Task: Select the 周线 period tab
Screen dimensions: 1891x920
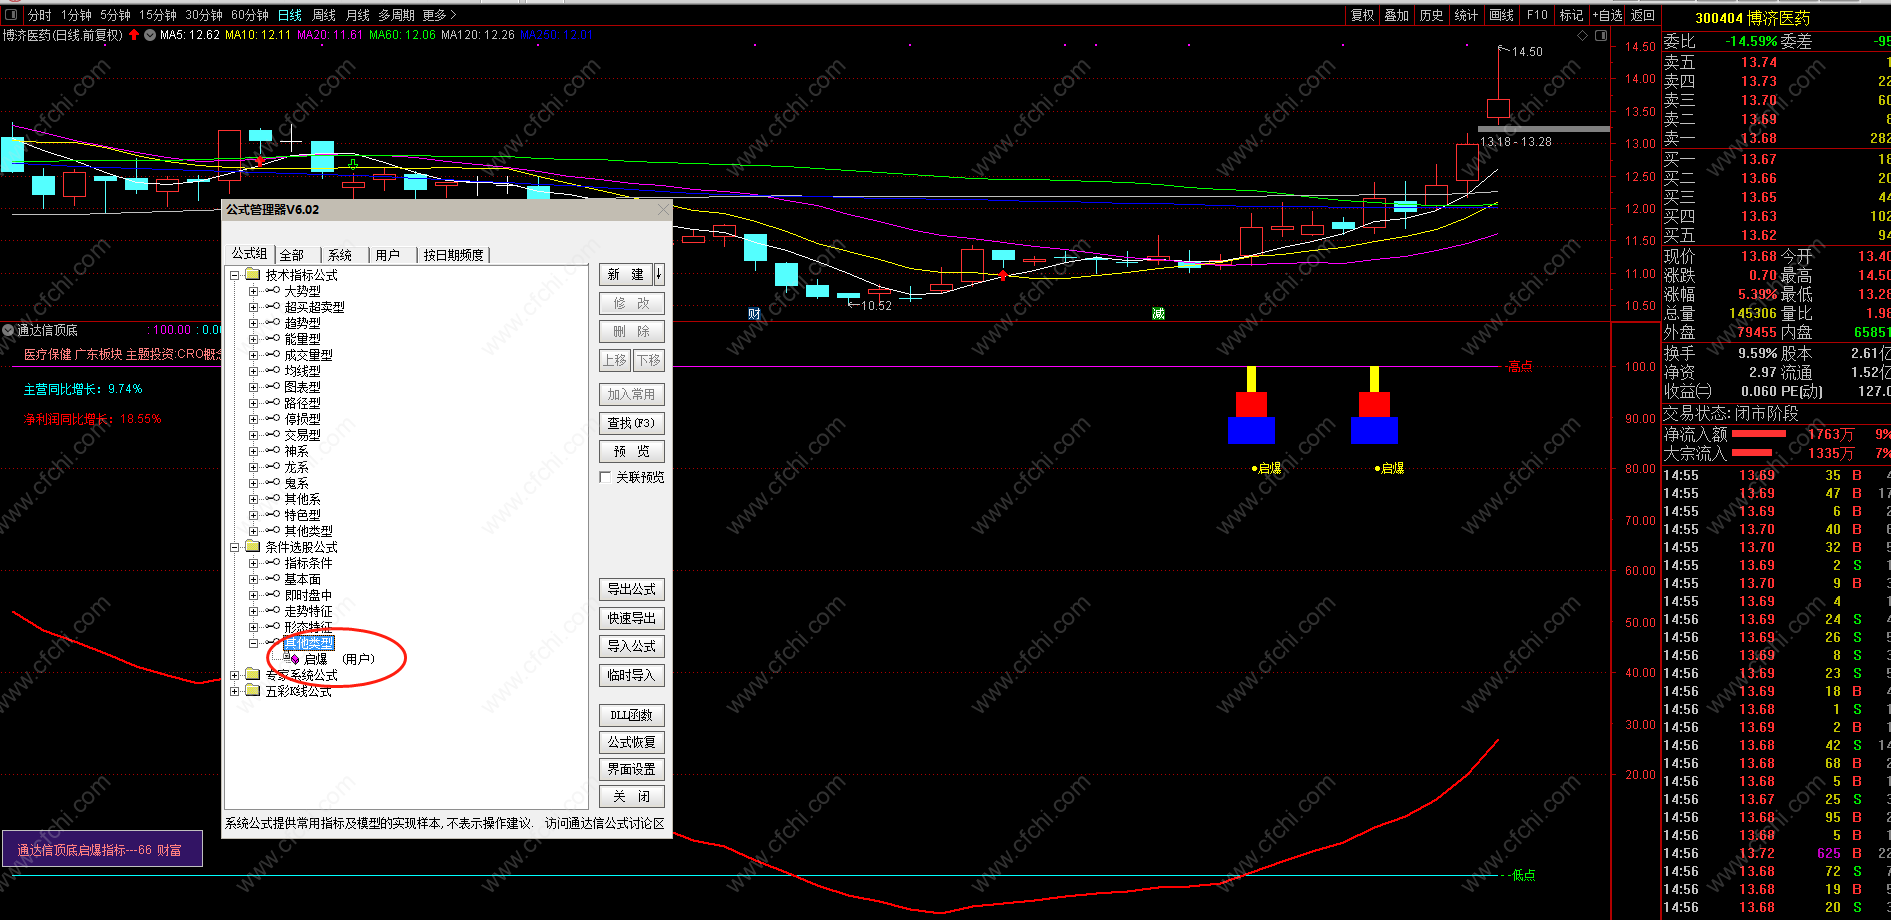Action: point(324,15)
